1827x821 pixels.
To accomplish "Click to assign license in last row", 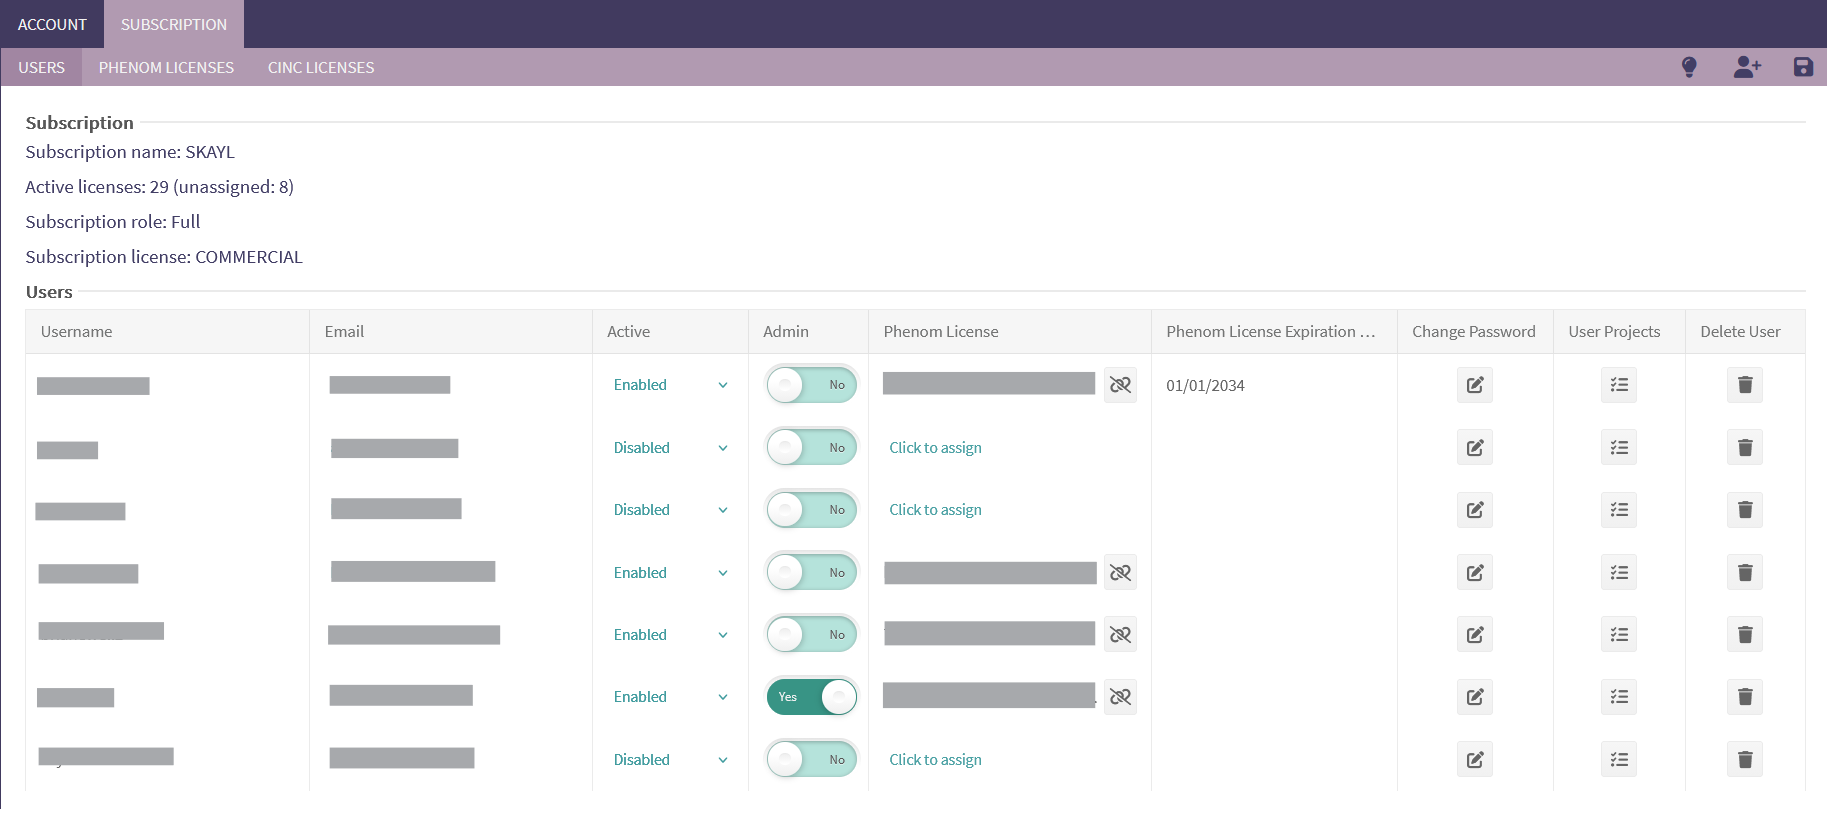I will point(935,760).
